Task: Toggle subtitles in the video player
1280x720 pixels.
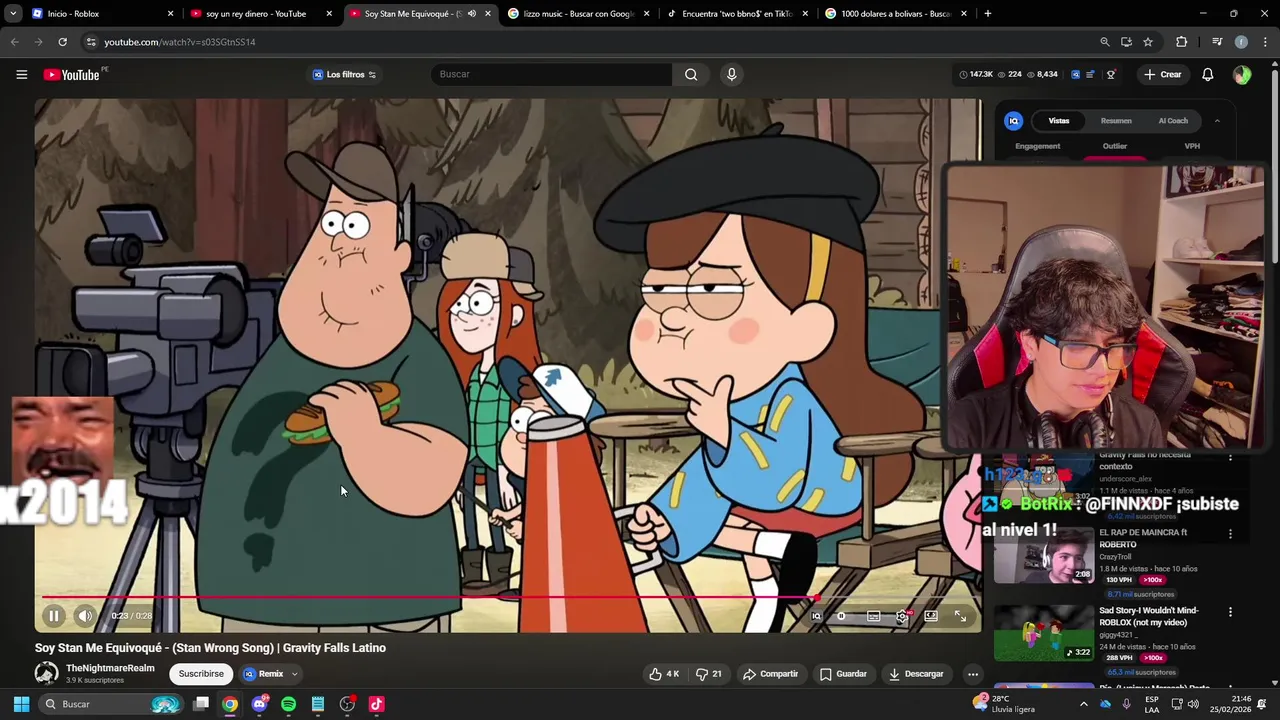Action: pos(873,616)
